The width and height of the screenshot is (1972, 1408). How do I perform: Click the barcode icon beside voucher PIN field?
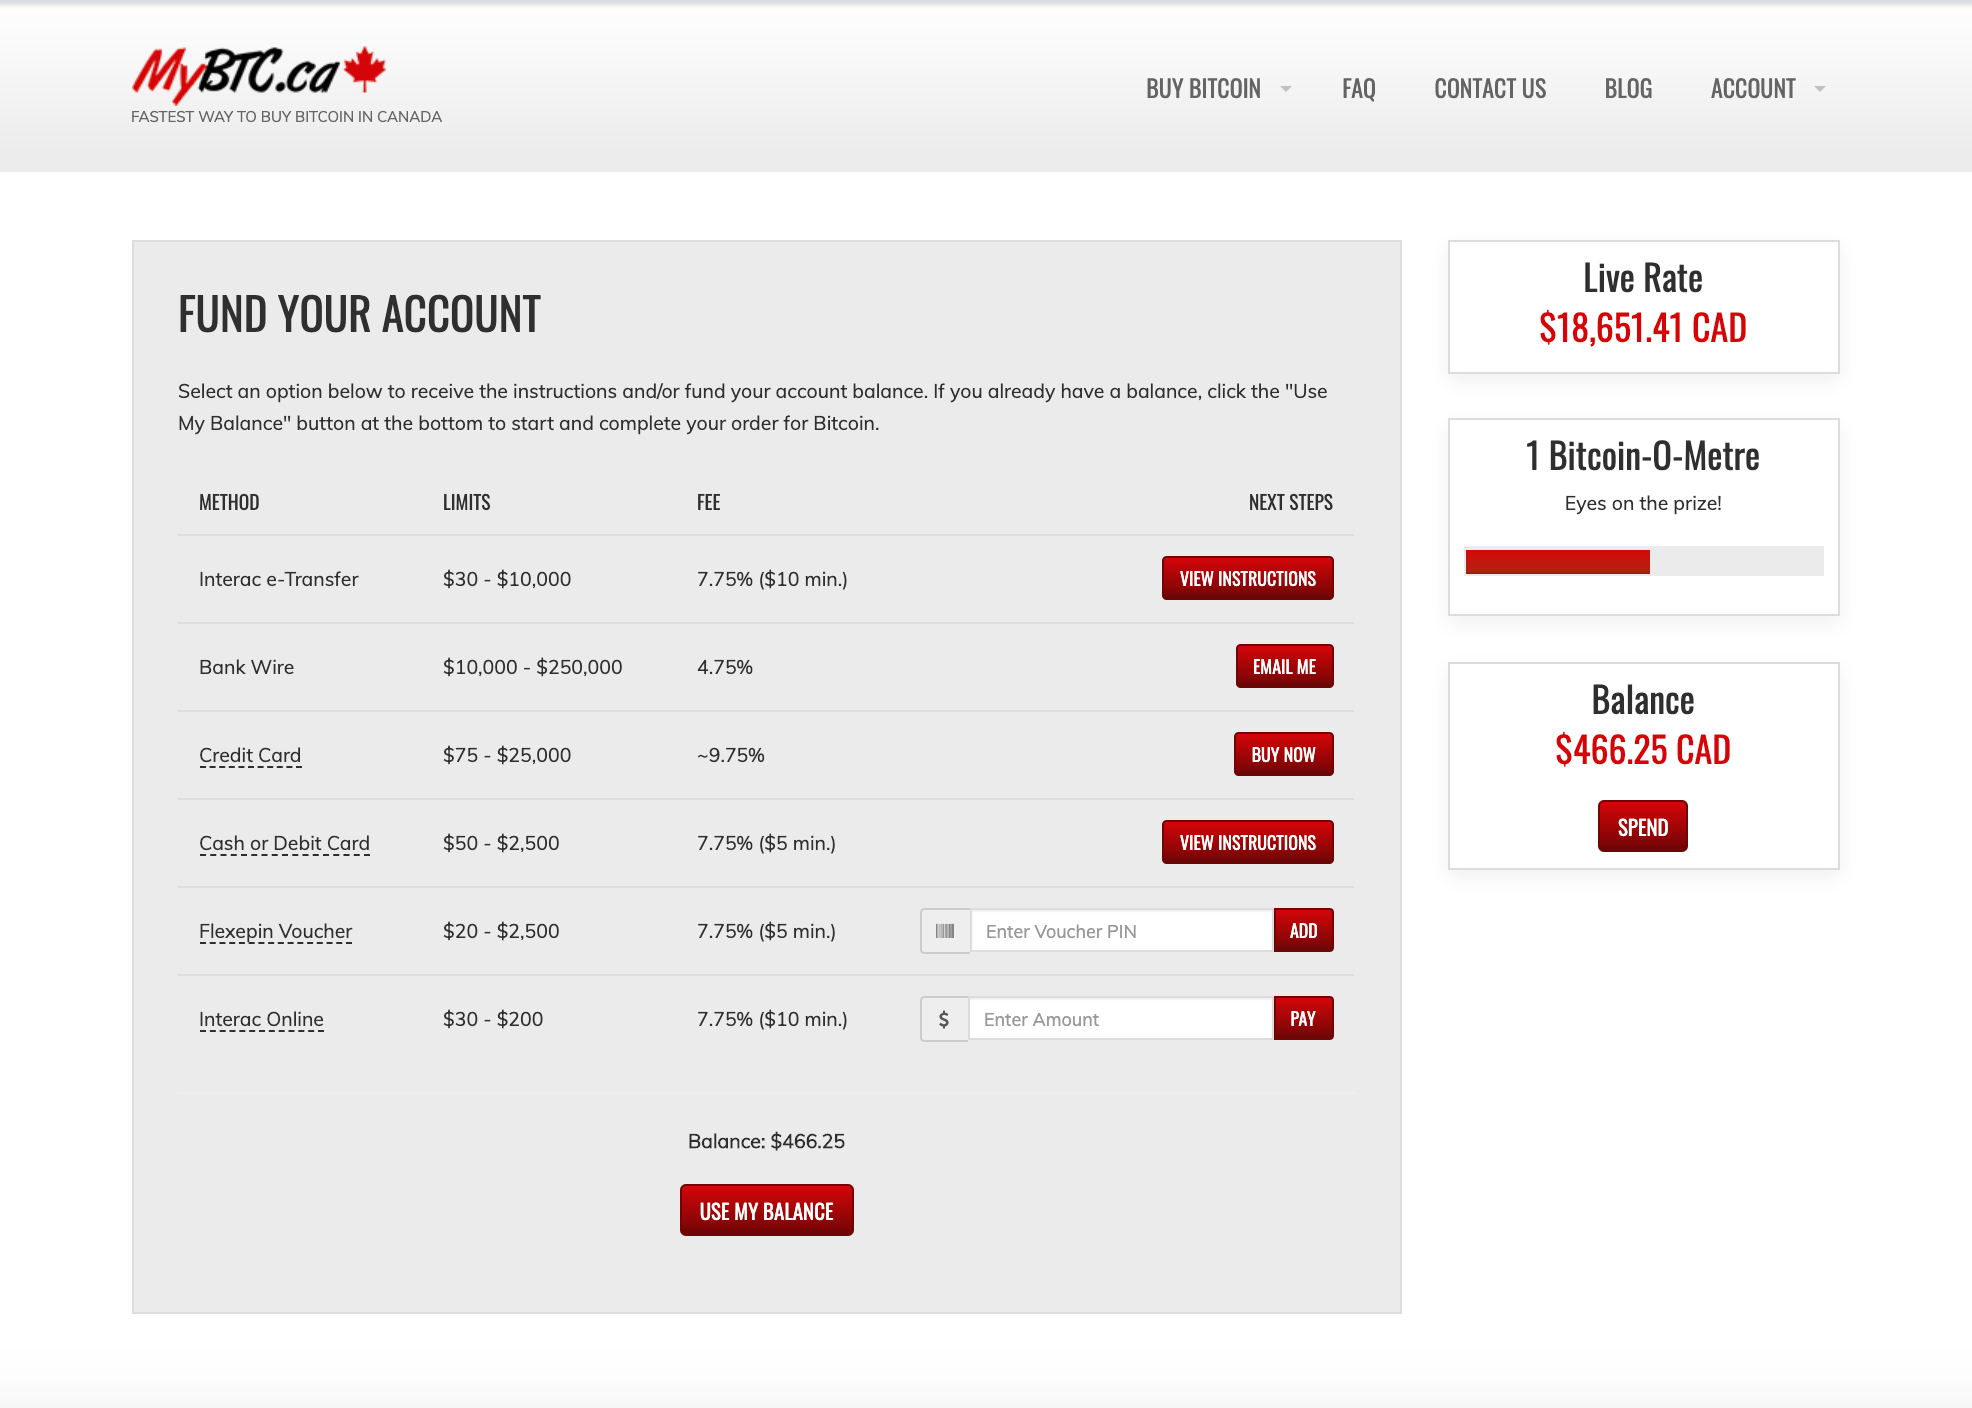point(944,930)
